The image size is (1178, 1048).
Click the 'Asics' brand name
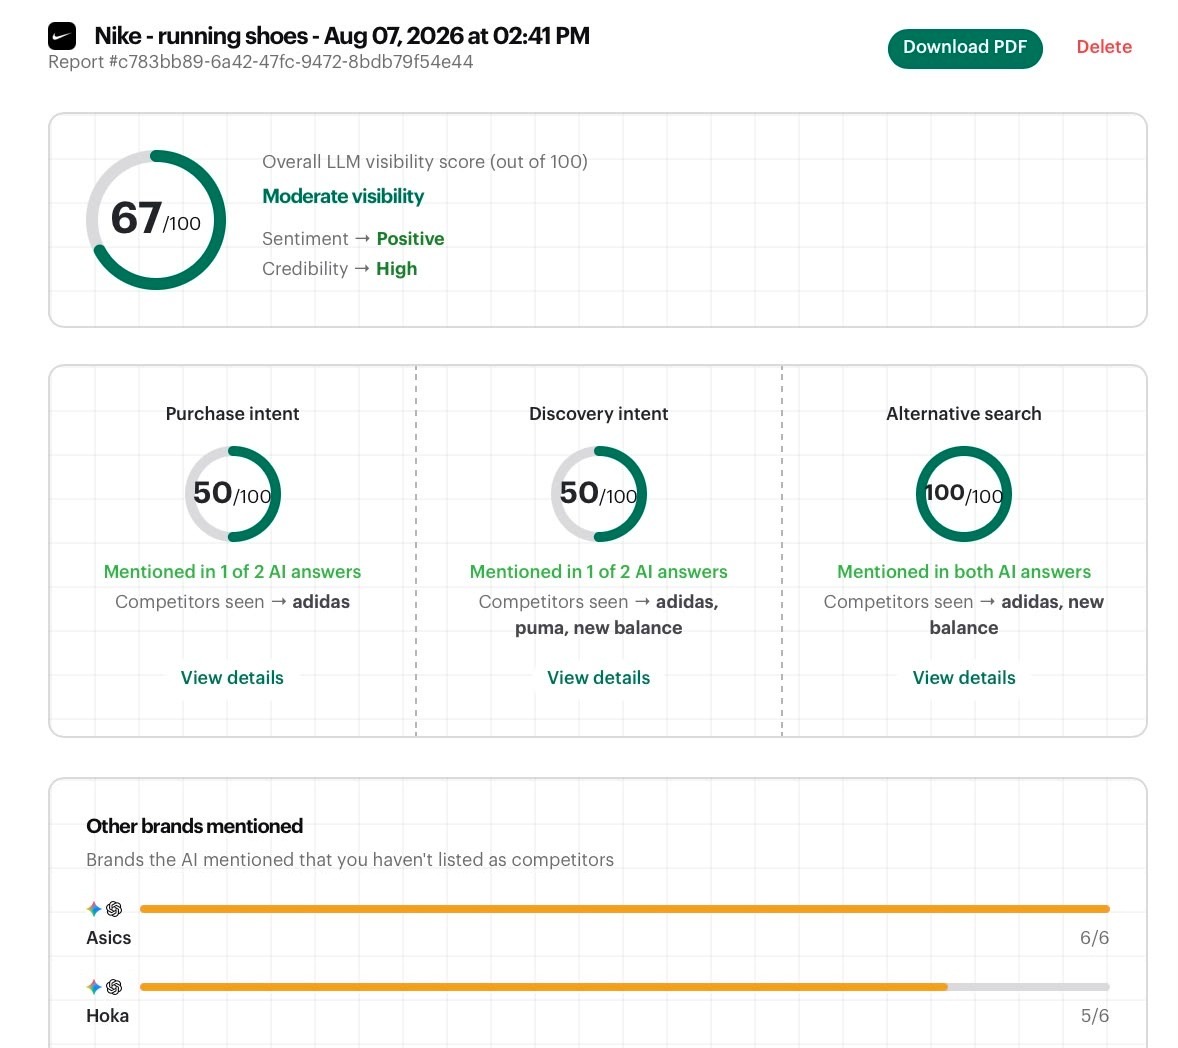click(x=108, y=938)
